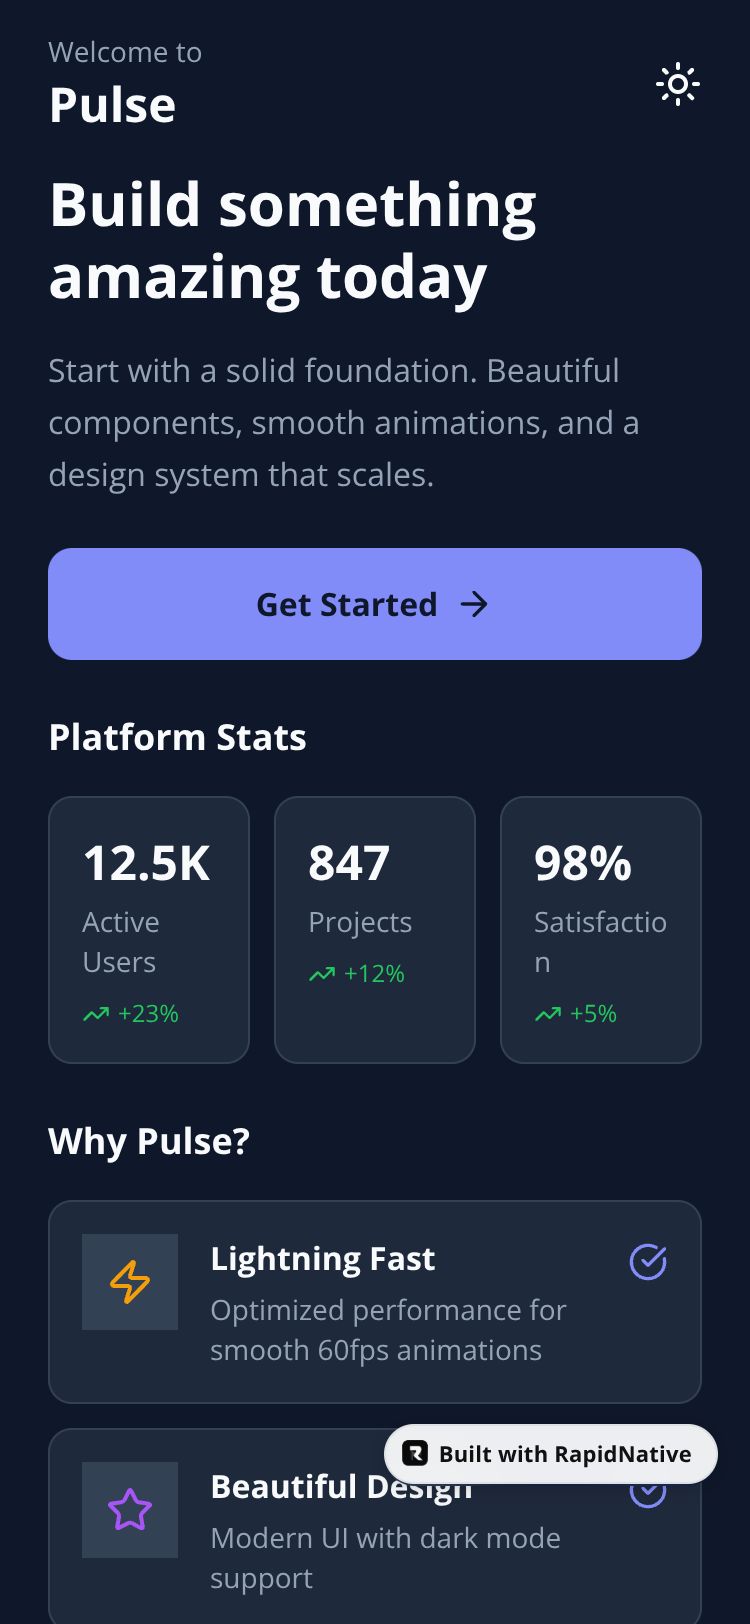The width and height of the screenshot is (750, 1624).
Task: Click the Why Pulse? section heading
Action: point(149,1141)
